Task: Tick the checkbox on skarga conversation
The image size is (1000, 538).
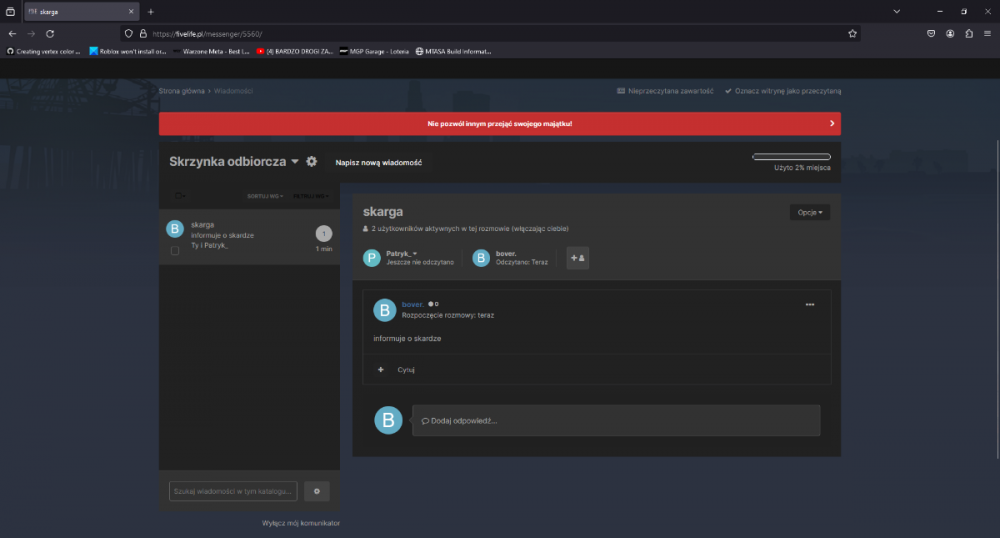Action: pos(175,251)
